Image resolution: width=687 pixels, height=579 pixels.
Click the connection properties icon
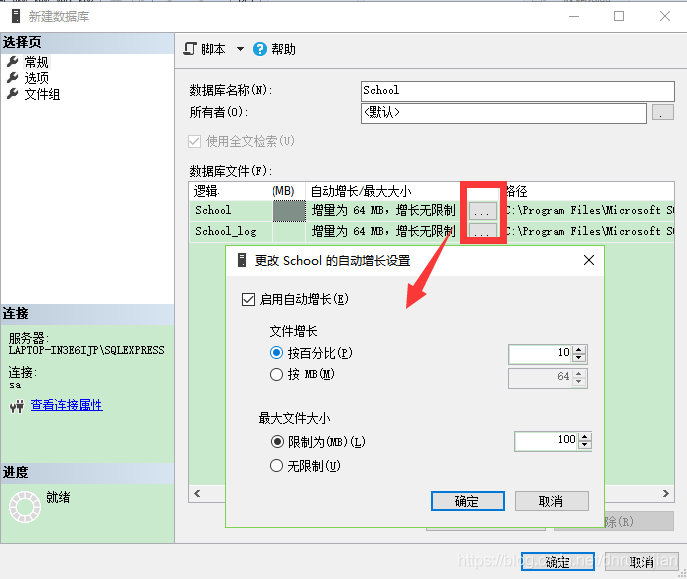tap(16, 406)
